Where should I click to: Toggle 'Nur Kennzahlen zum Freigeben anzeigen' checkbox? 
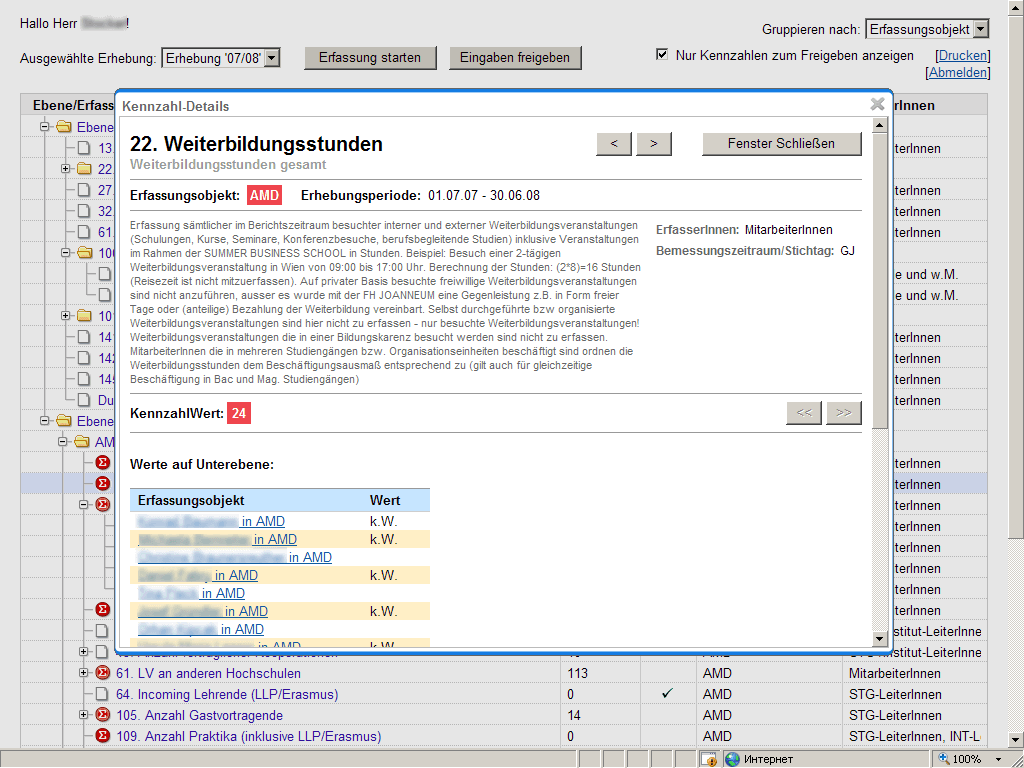(662, 55)
